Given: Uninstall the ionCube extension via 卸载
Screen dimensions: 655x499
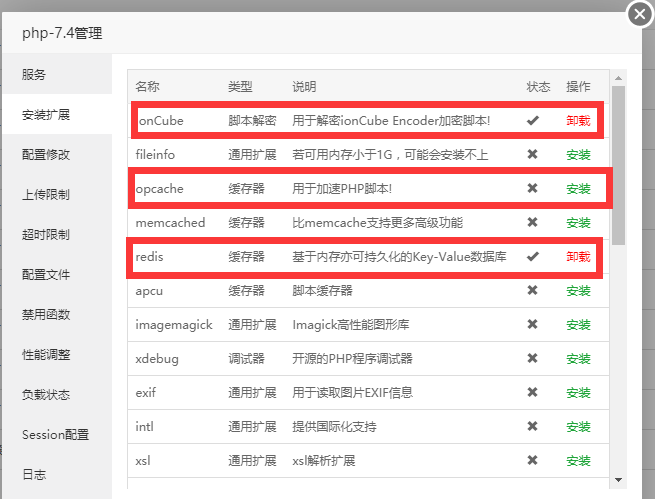Looking at the screenshot, I should coord(578,121).
